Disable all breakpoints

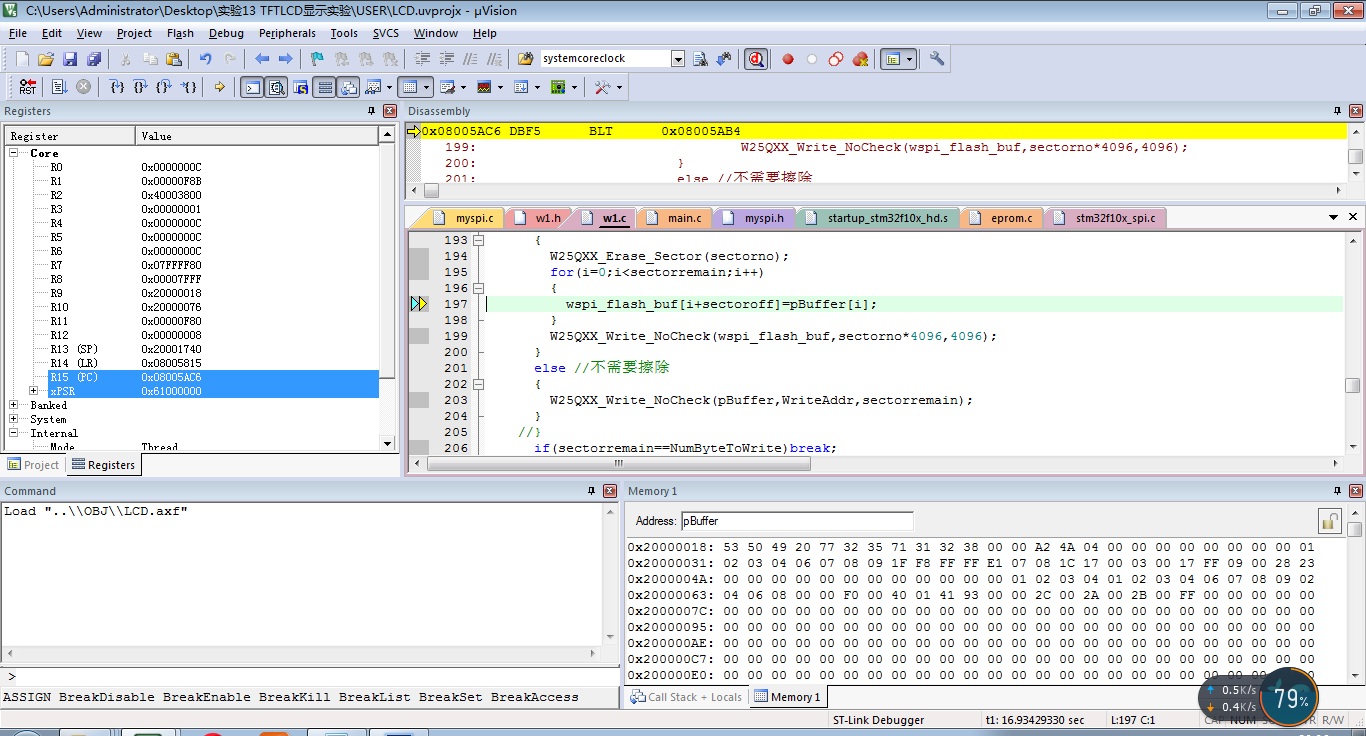click(836, 59)
